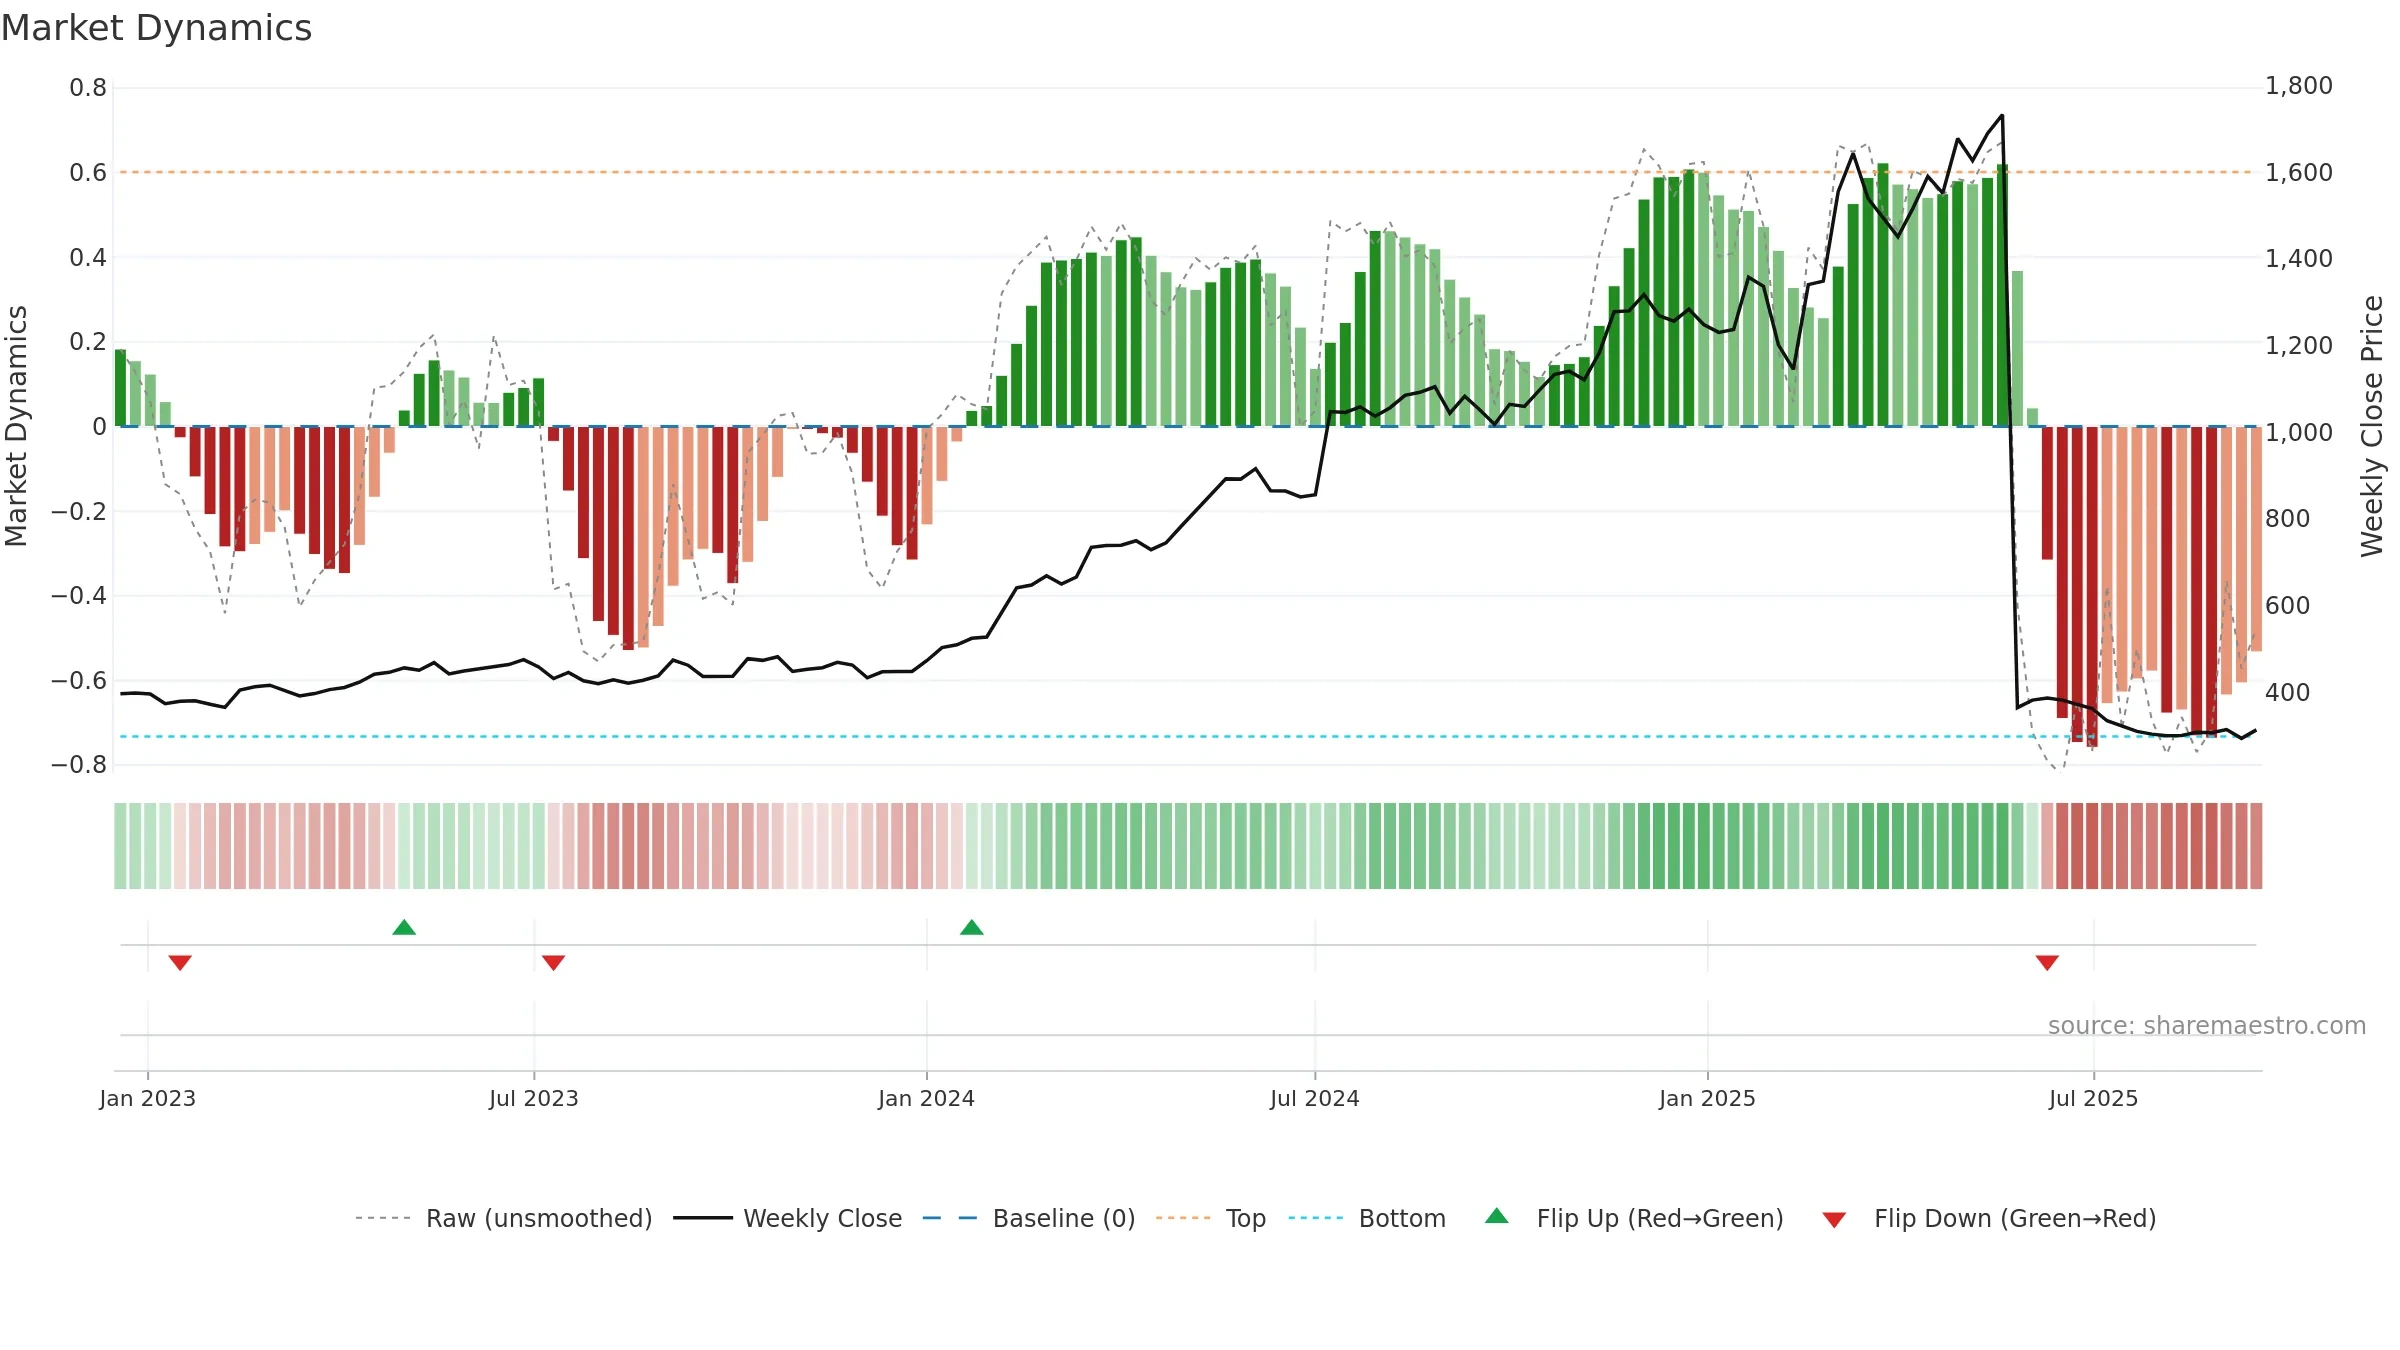Click the Weekly Close Price axis title
Image resolution: width=2400 pixels, height=1350 pixels.
point(2373,426)
